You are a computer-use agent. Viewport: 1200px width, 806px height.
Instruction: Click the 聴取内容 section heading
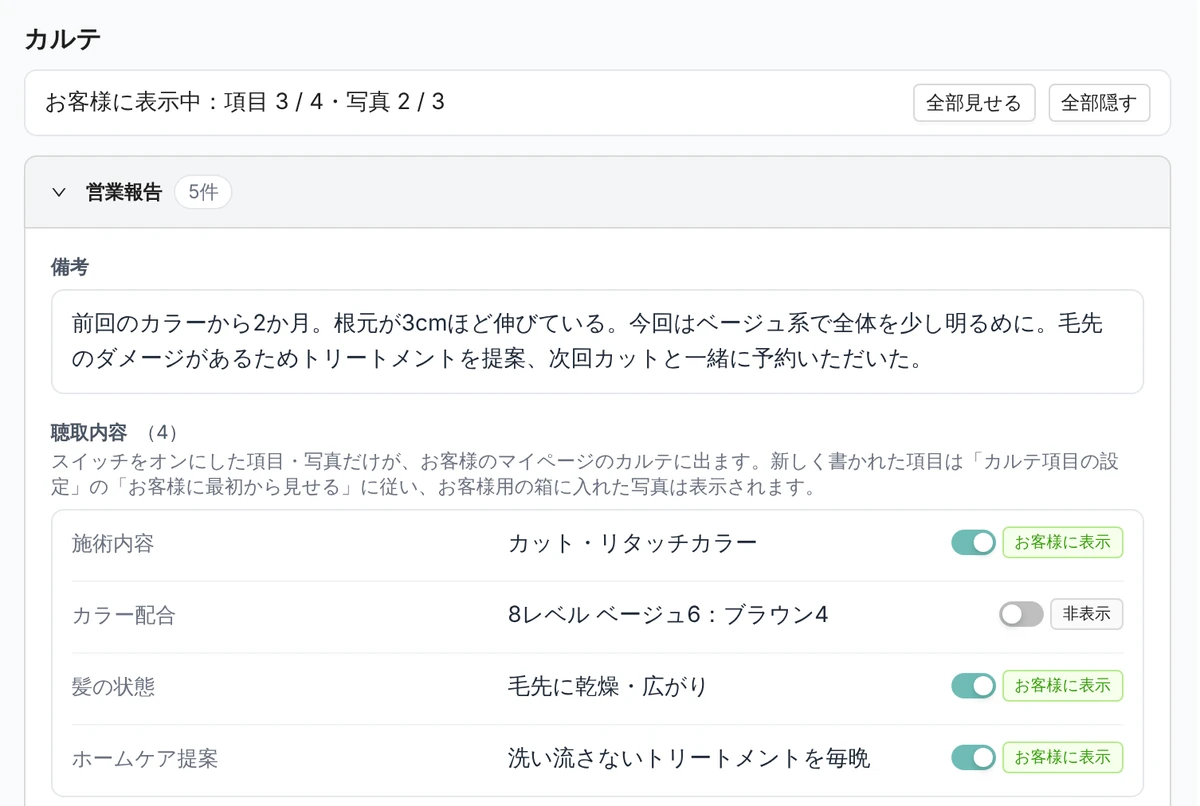[x=89, y=433]
